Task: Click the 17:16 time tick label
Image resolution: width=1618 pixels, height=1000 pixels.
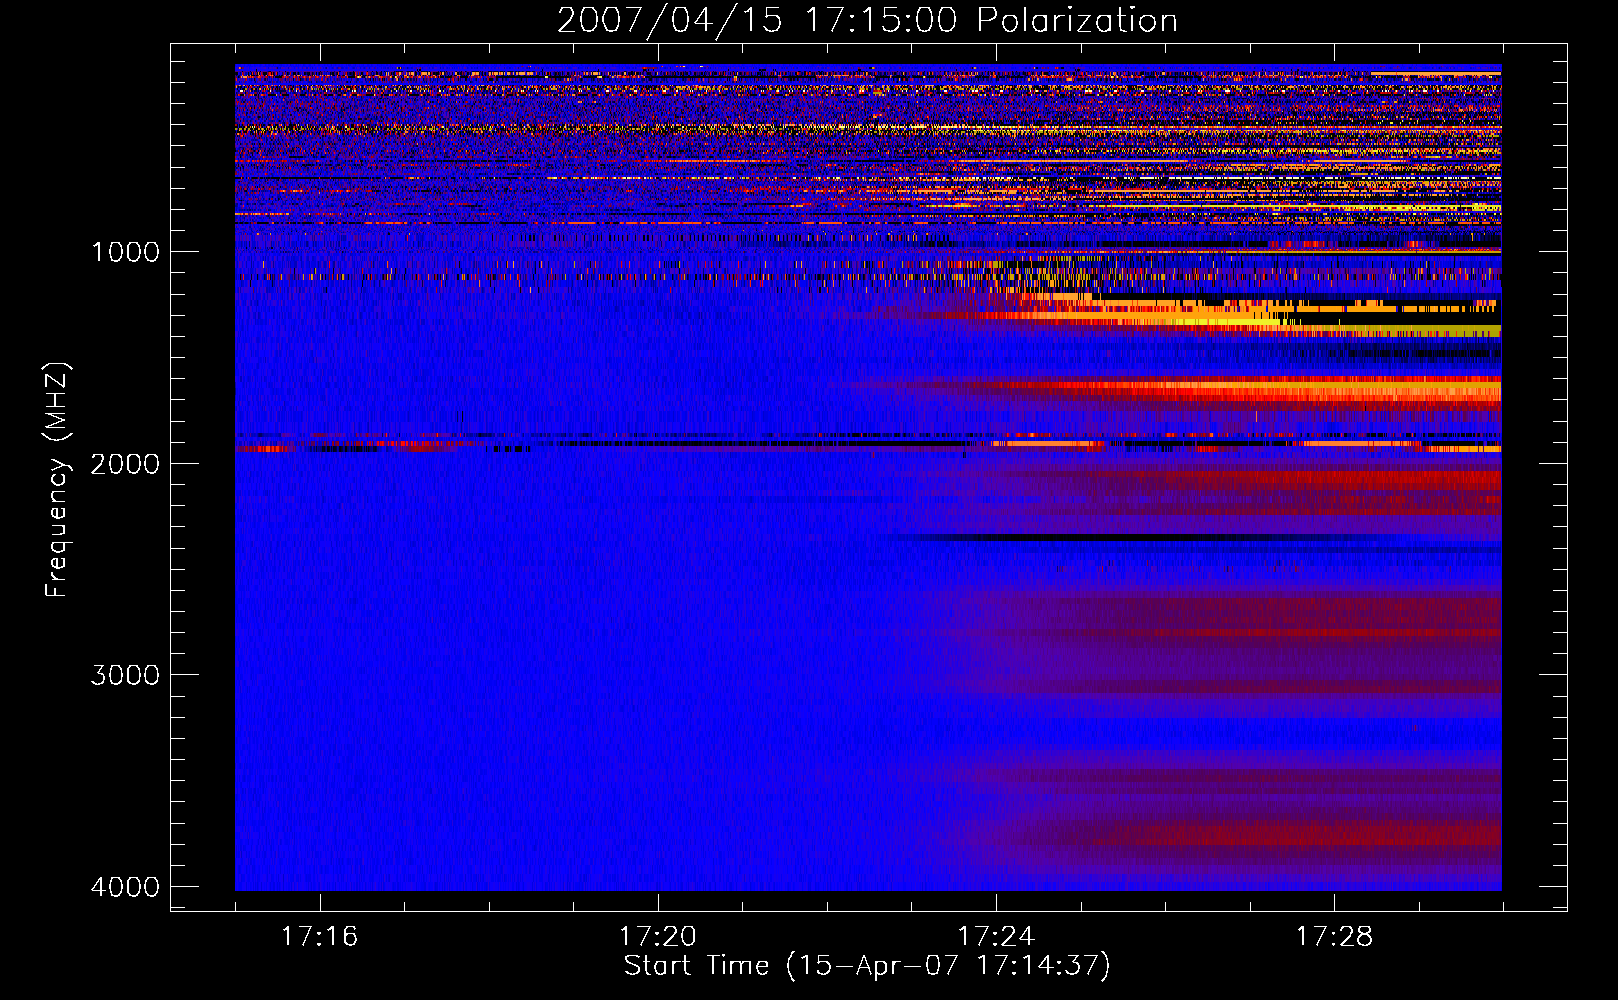Action: click(x=319, y=936)
